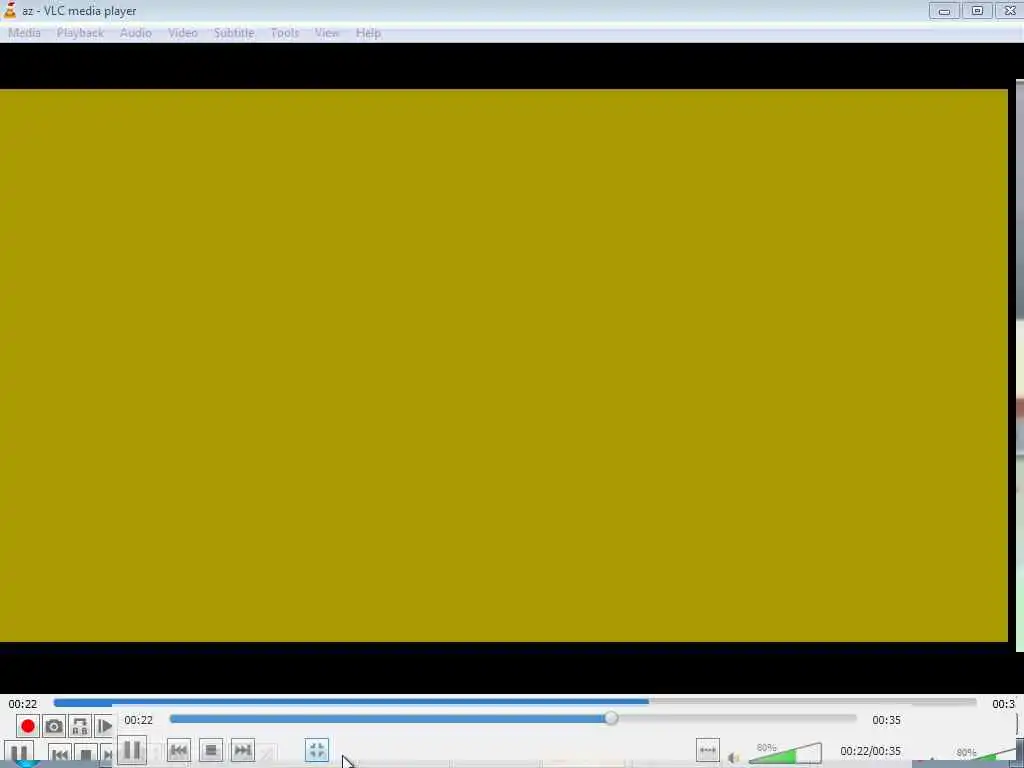The height and width of the screenshot is (768, 1024).
Task: Exit fullscreen using the blue shrink icon
Action: 317,750
